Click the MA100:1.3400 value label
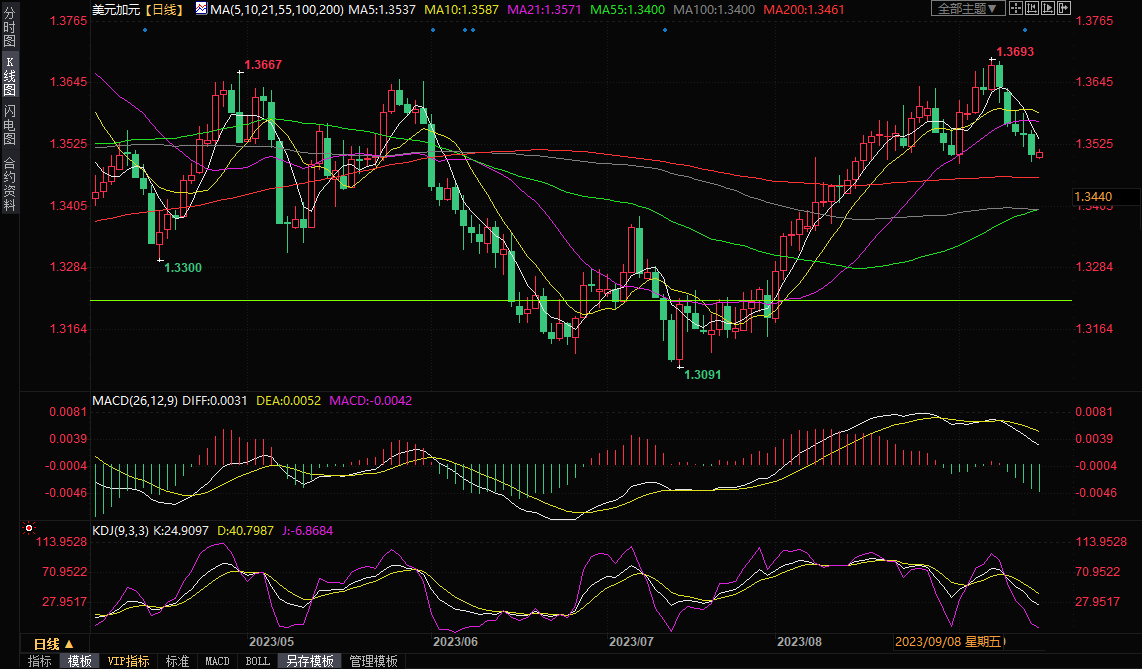 tap(714, 9)
